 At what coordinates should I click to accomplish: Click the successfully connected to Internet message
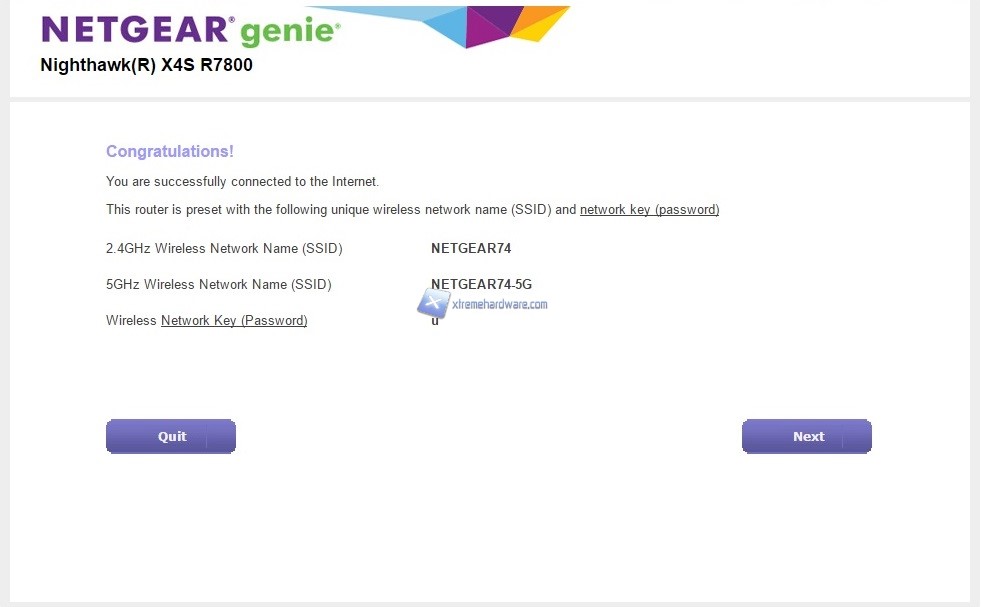click(x=242, y=182)
